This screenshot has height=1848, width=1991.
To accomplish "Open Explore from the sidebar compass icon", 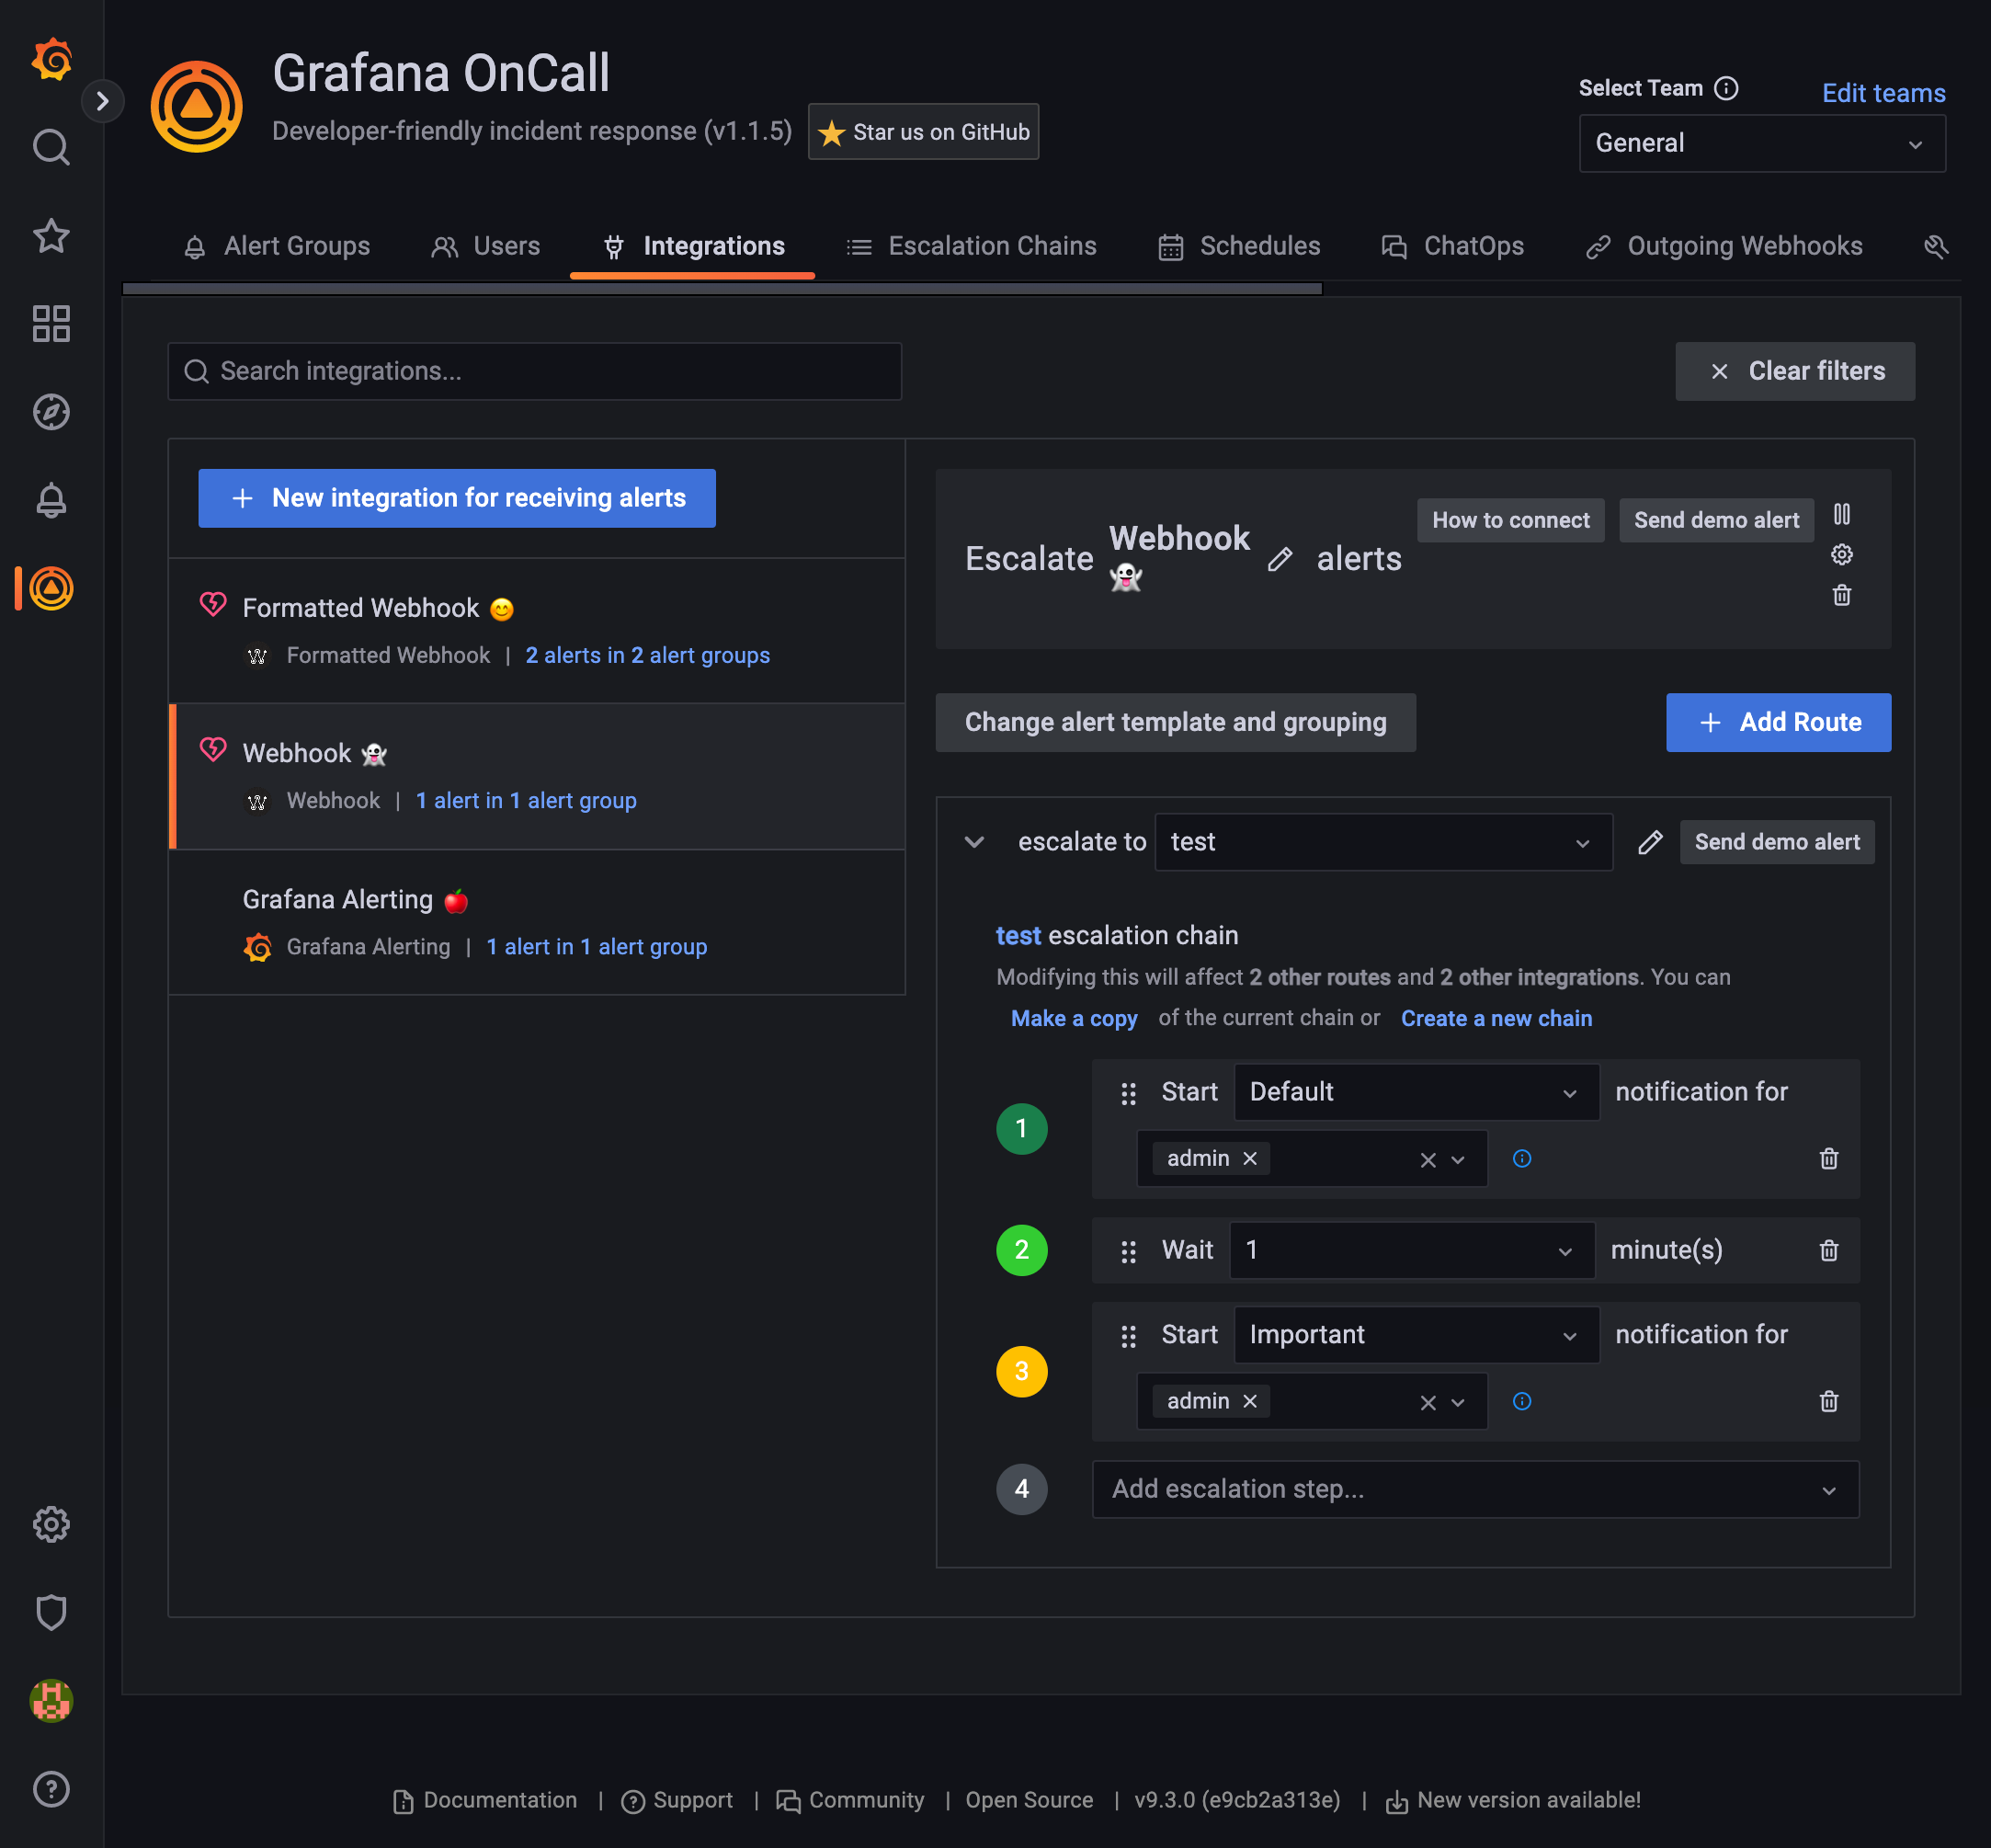I will 51,411.
